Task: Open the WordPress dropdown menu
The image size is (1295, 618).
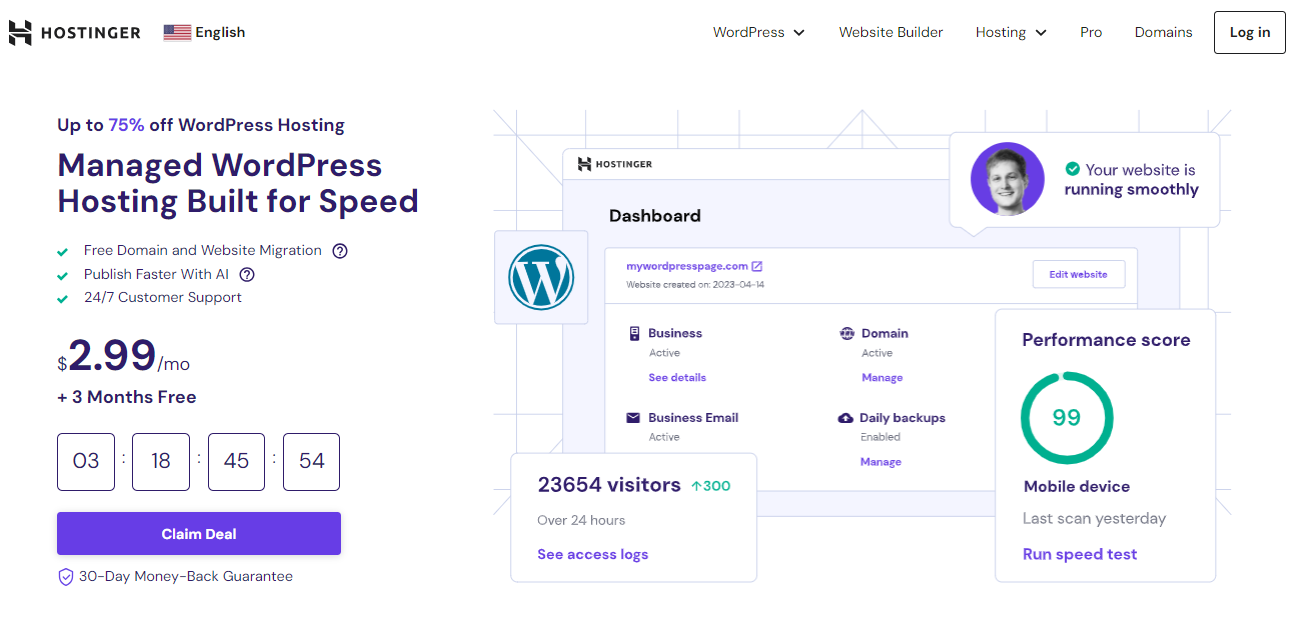Action: pyautogui.click(x=758, y=32)
